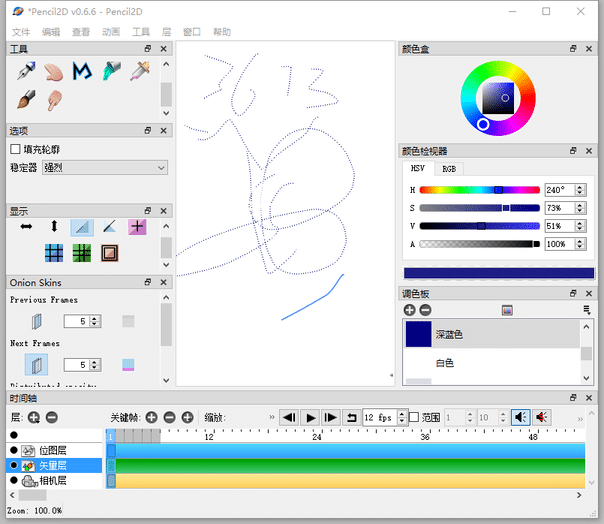Select the 深蓝色 palette swatch
Viewport: 604px width, 524px height.
coord(418,334)
